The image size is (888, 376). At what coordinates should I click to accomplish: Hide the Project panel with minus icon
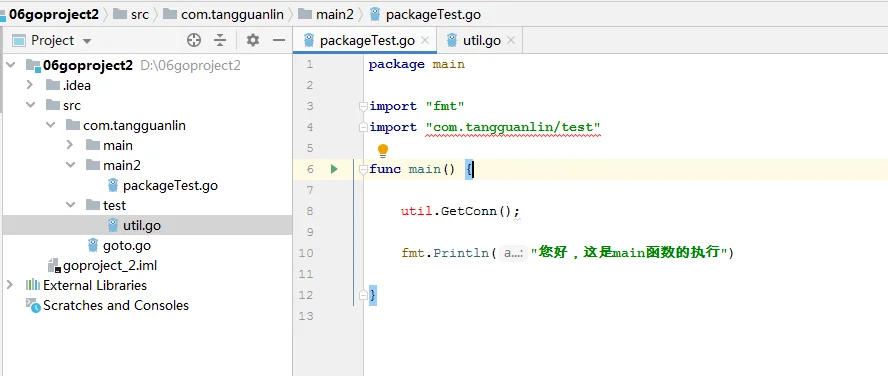coord(278,40)
